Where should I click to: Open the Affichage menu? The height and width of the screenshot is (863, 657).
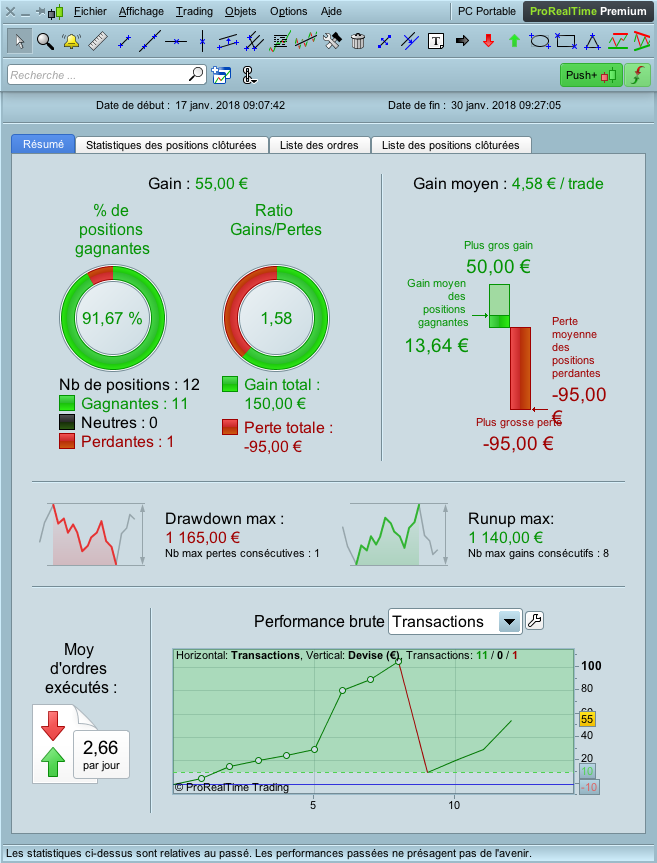pos(141,11)
